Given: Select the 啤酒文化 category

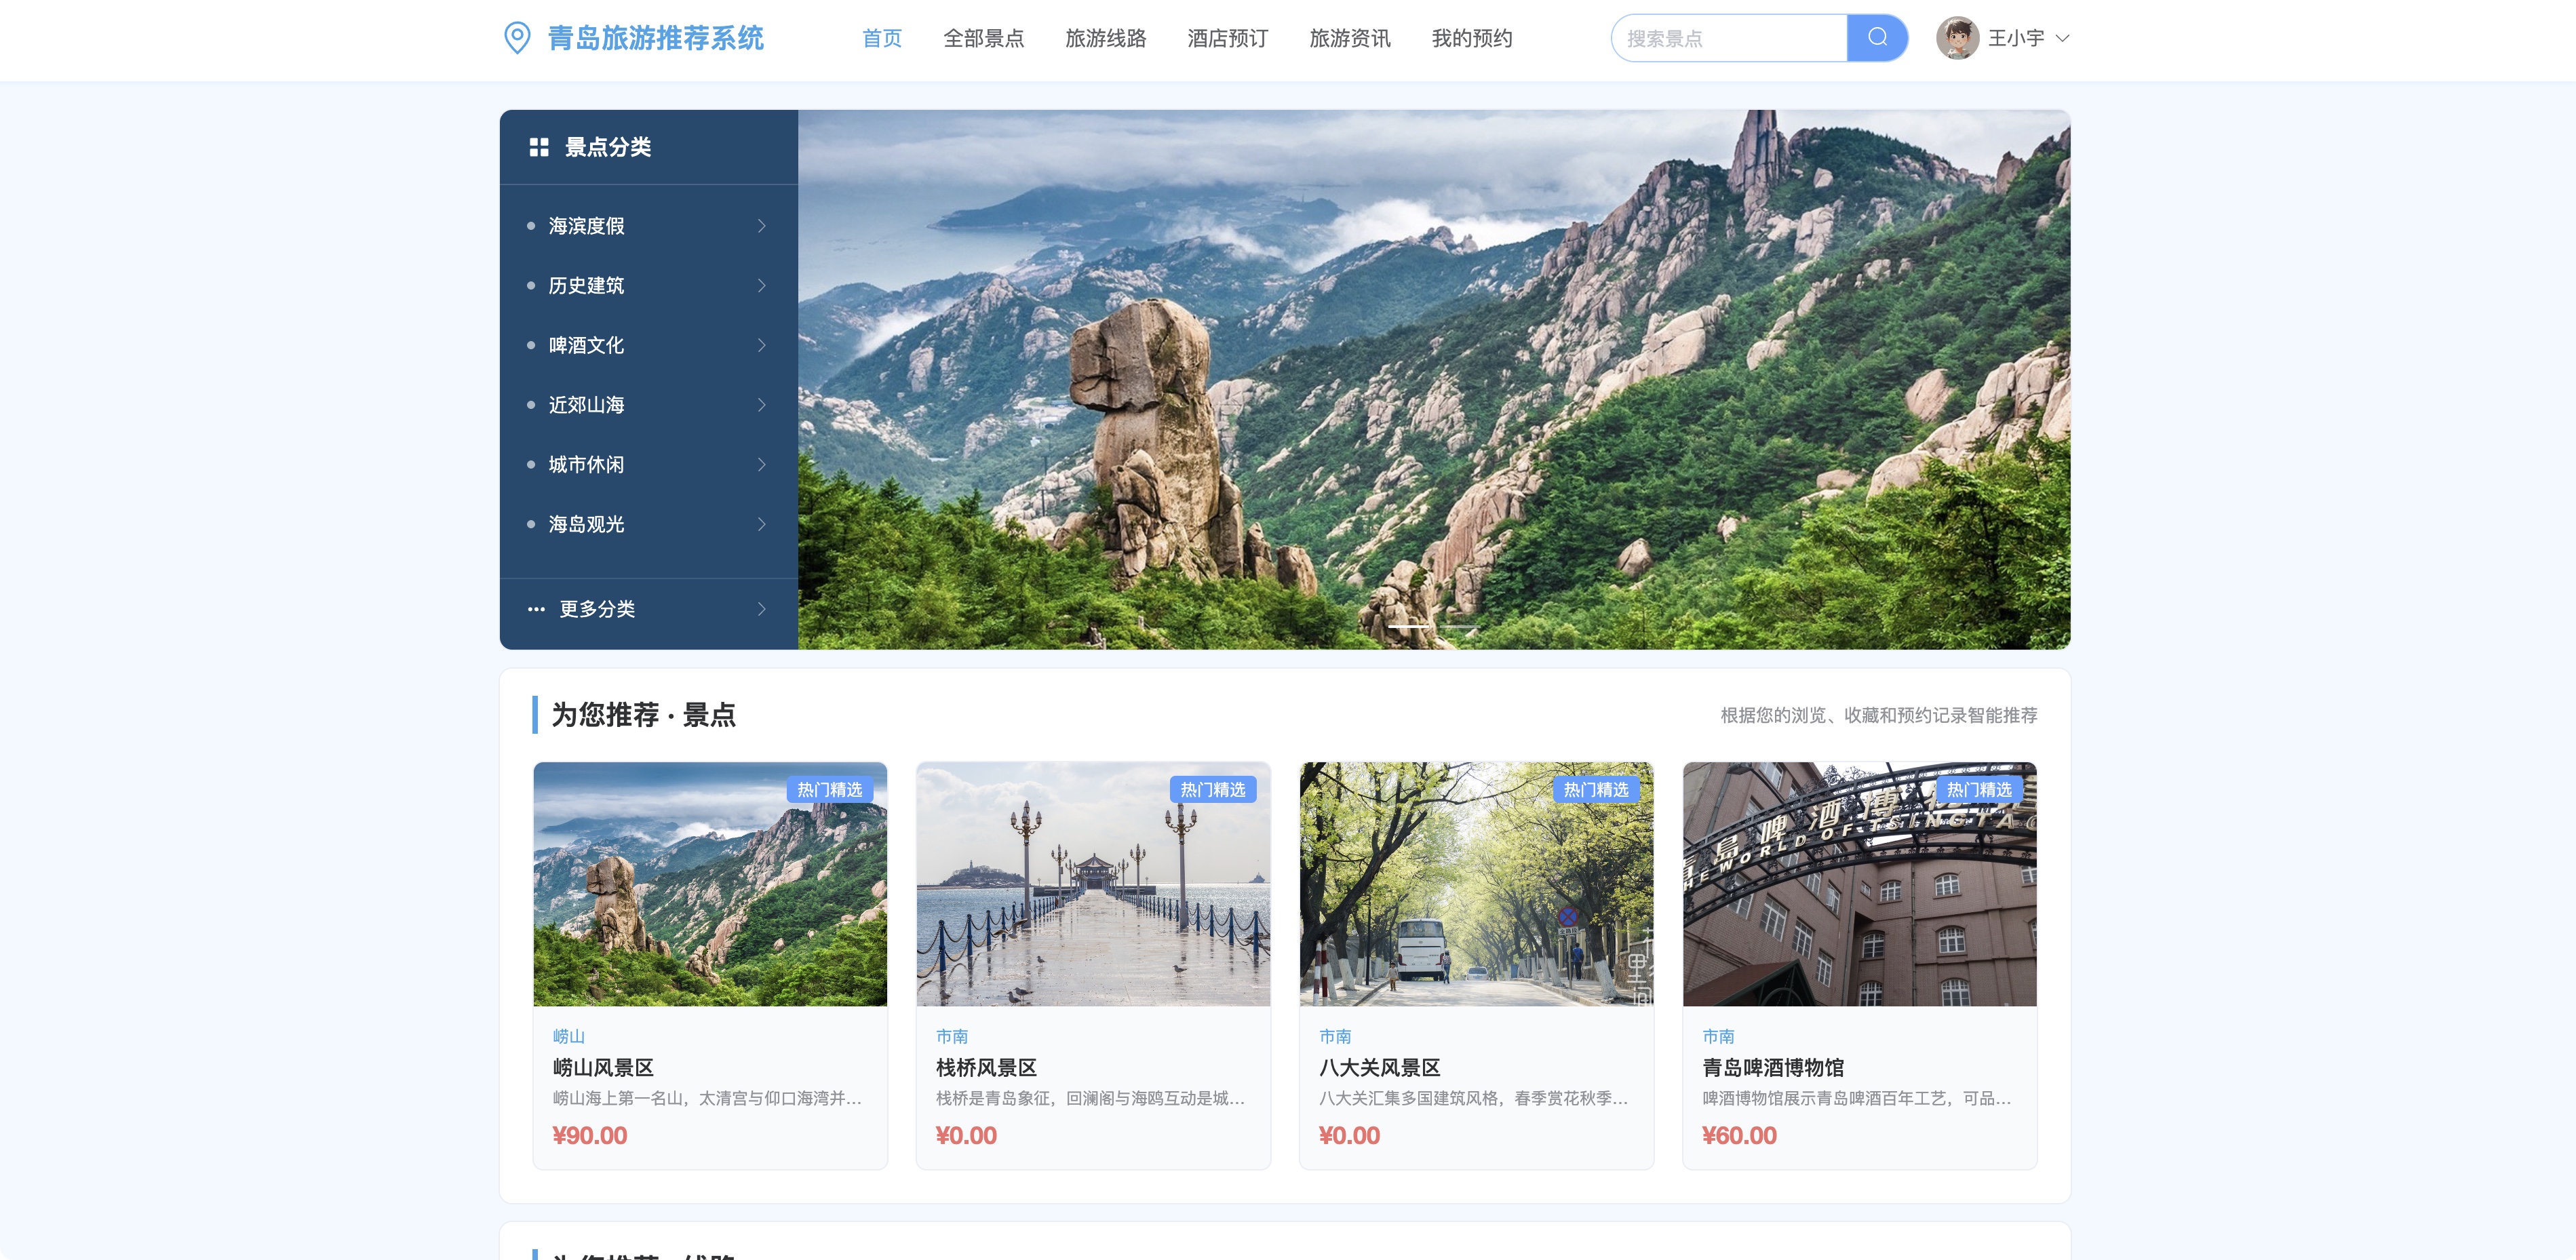Looking at the screenshot, I should point(649,345).
